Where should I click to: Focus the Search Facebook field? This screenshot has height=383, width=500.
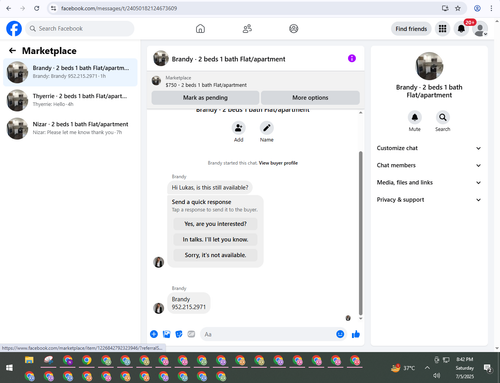tap(80, 29)
